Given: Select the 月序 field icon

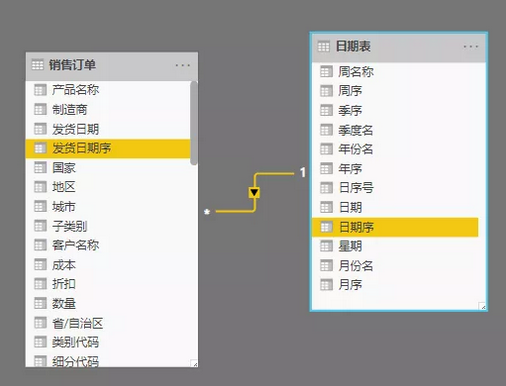Looking at the screenshot, I should point(326,285).
